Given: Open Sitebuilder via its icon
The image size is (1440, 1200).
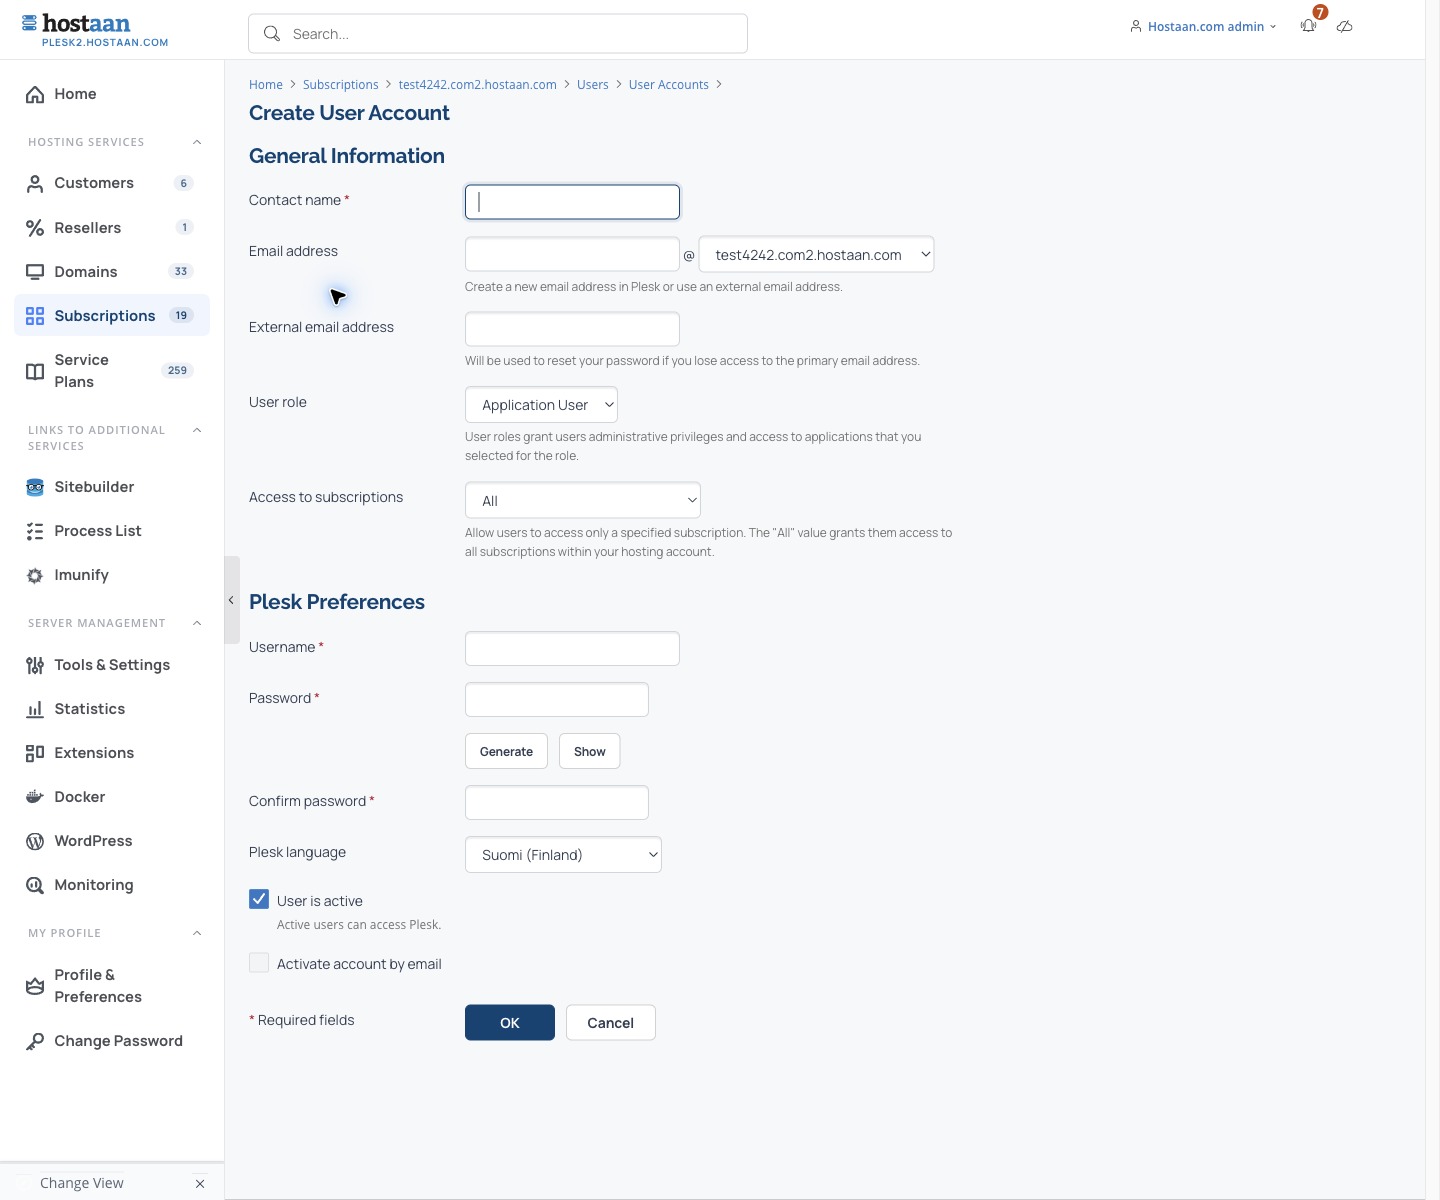Looking at the screenshot, I should (35, 487).
